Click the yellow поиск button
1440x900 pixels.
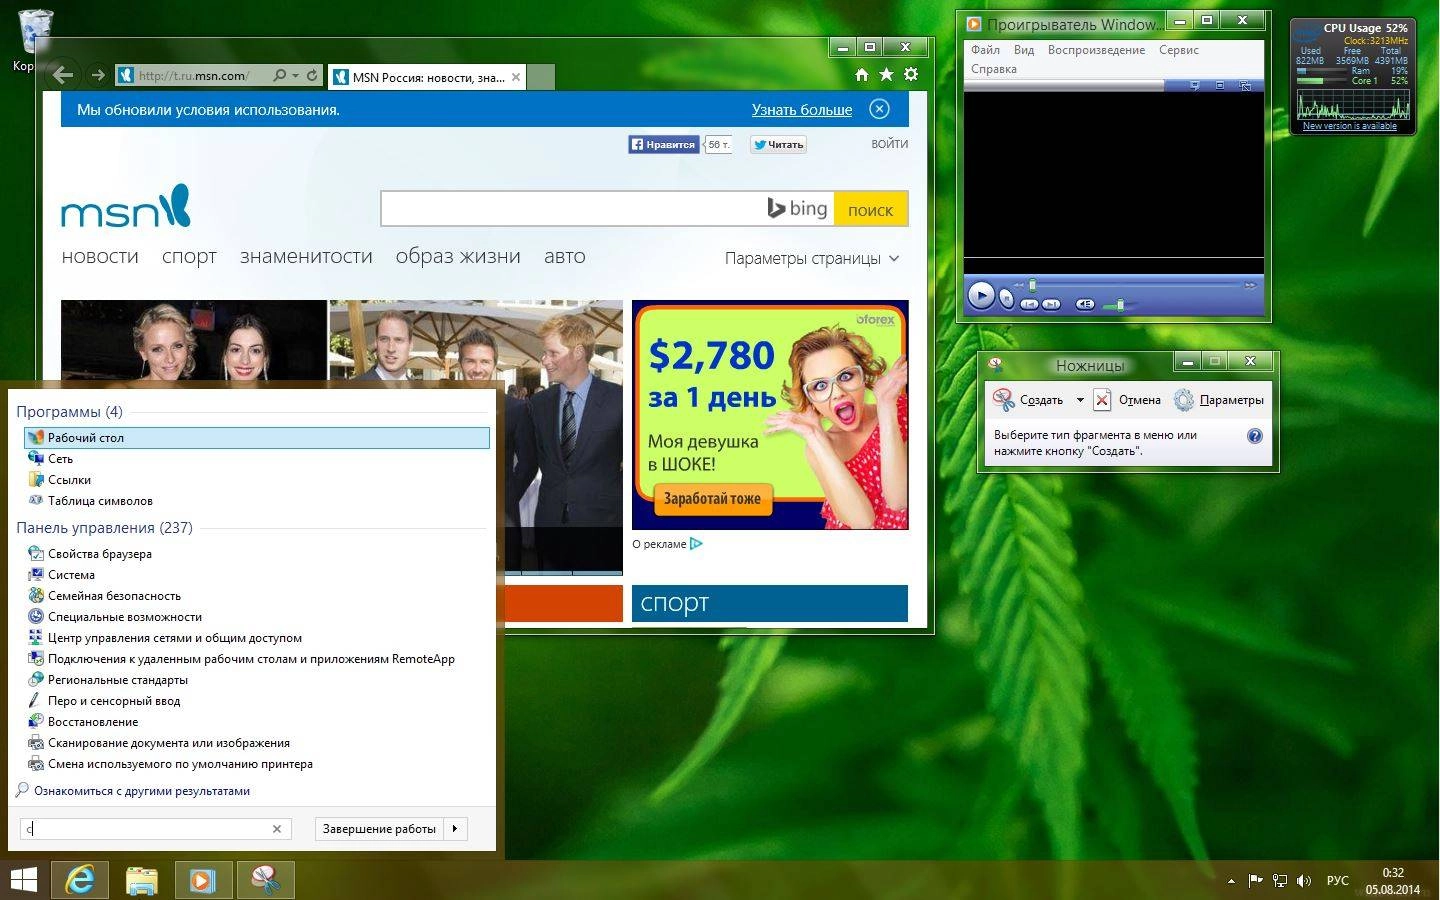pyautogui.click(x=870, y=209)
